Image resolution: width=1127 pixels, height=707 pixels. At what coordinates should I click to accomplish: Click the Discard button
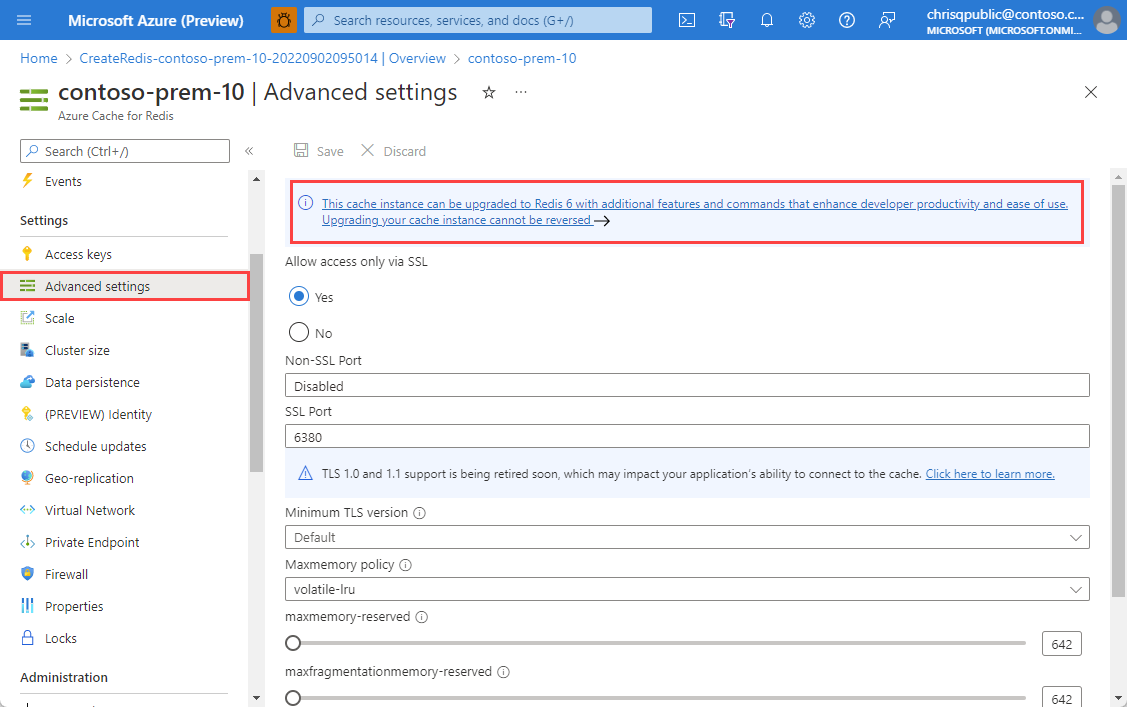393,151
